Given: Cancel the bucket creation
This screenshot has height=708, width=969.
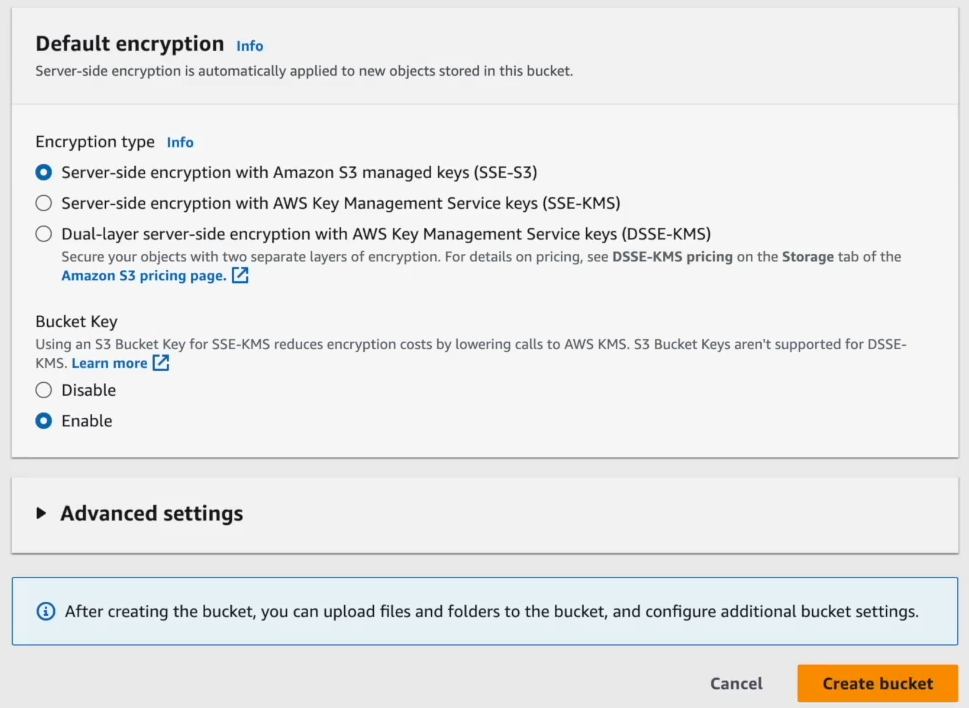Looking at the screenshot, I should click(x=736, y=683).
